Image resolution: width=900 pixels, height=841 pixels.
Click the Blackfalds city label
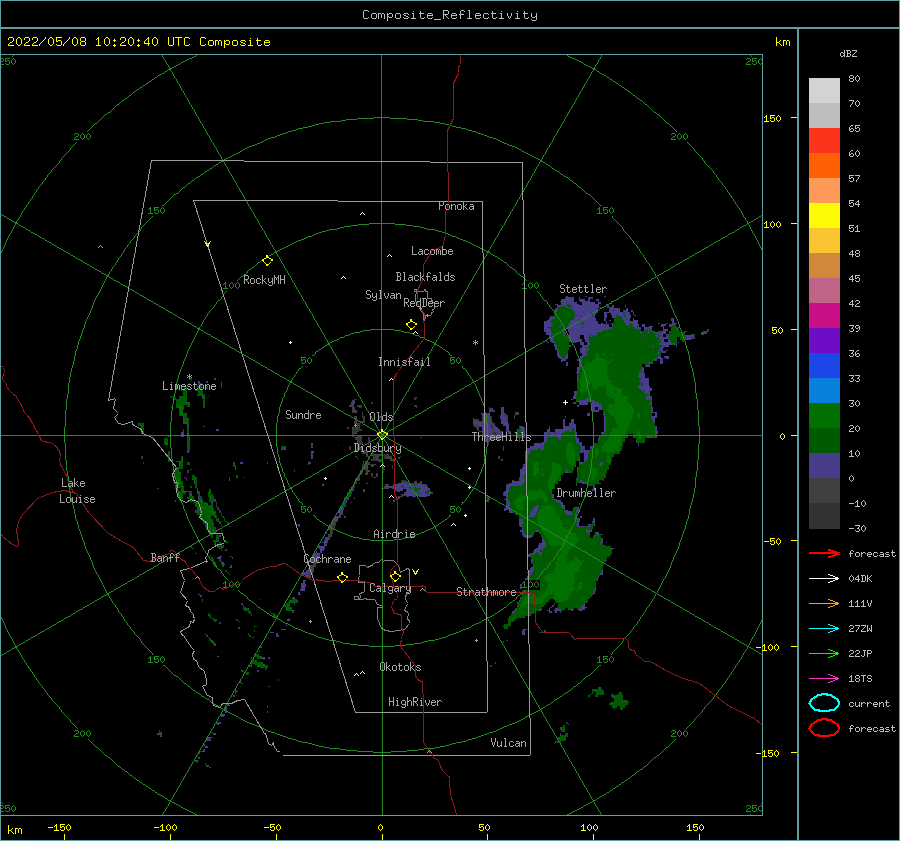[x=425, y=277]
